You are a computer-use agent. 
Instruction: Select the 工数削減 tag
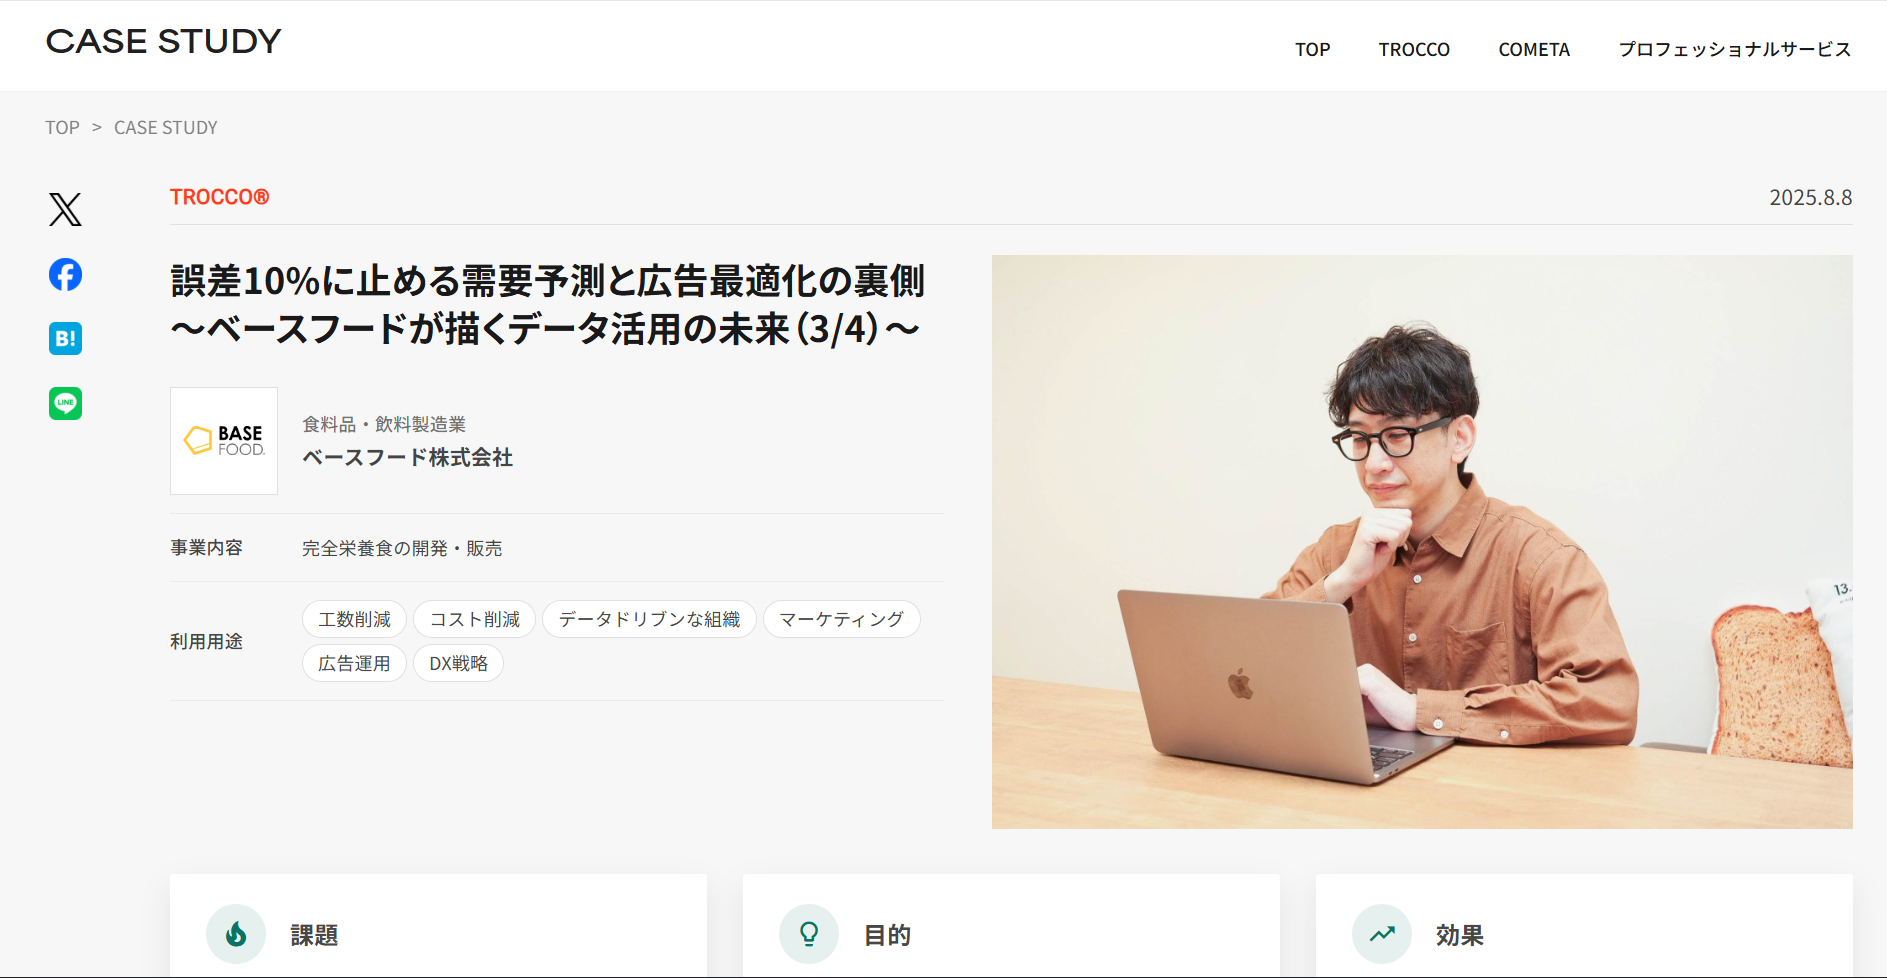point(354,619)
